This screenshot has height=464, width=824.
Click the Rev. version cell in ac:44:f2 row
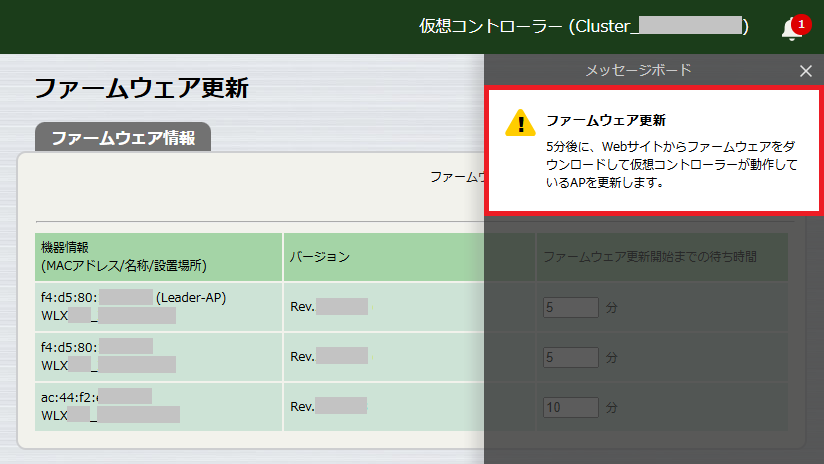pos(409,407)
